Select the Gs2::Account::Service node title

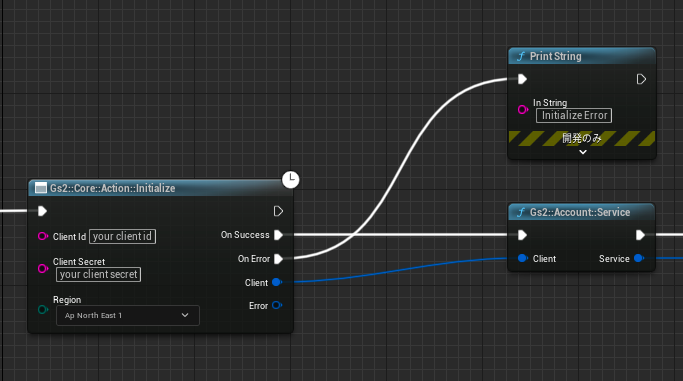tap(580, 212)
